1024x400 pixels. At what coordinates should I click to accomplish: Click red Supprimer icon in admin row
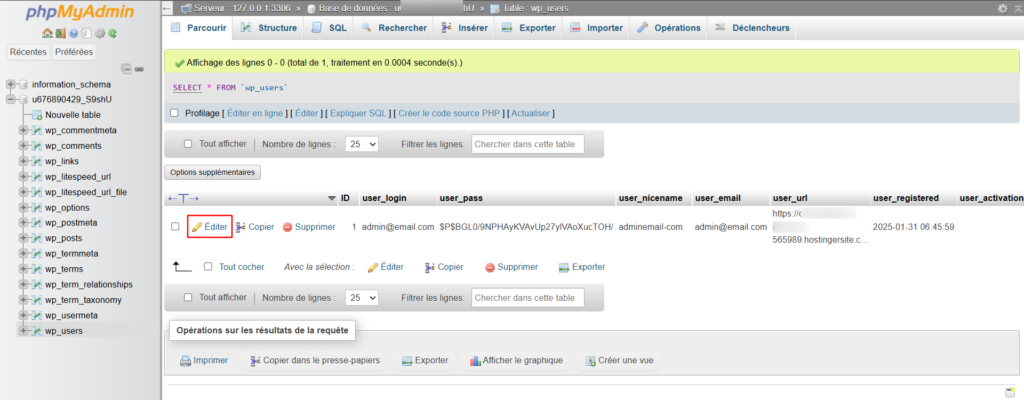click(287, 227)
